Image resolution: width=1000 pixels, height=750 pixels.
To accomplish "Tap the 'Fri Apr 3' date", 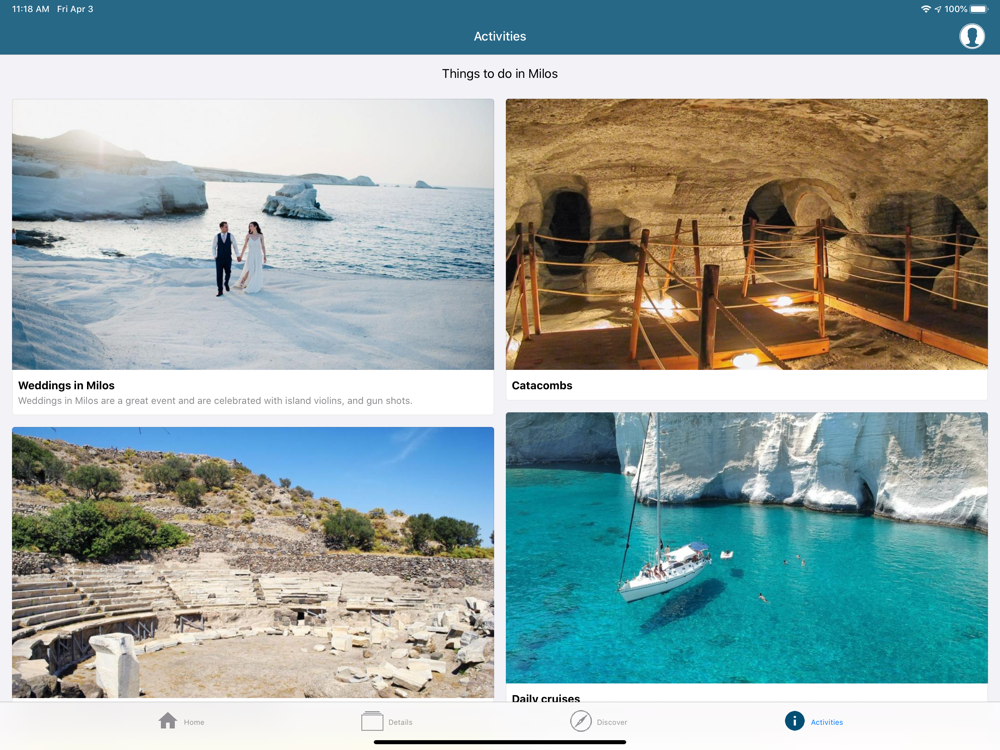I will (x=75, y=9).
